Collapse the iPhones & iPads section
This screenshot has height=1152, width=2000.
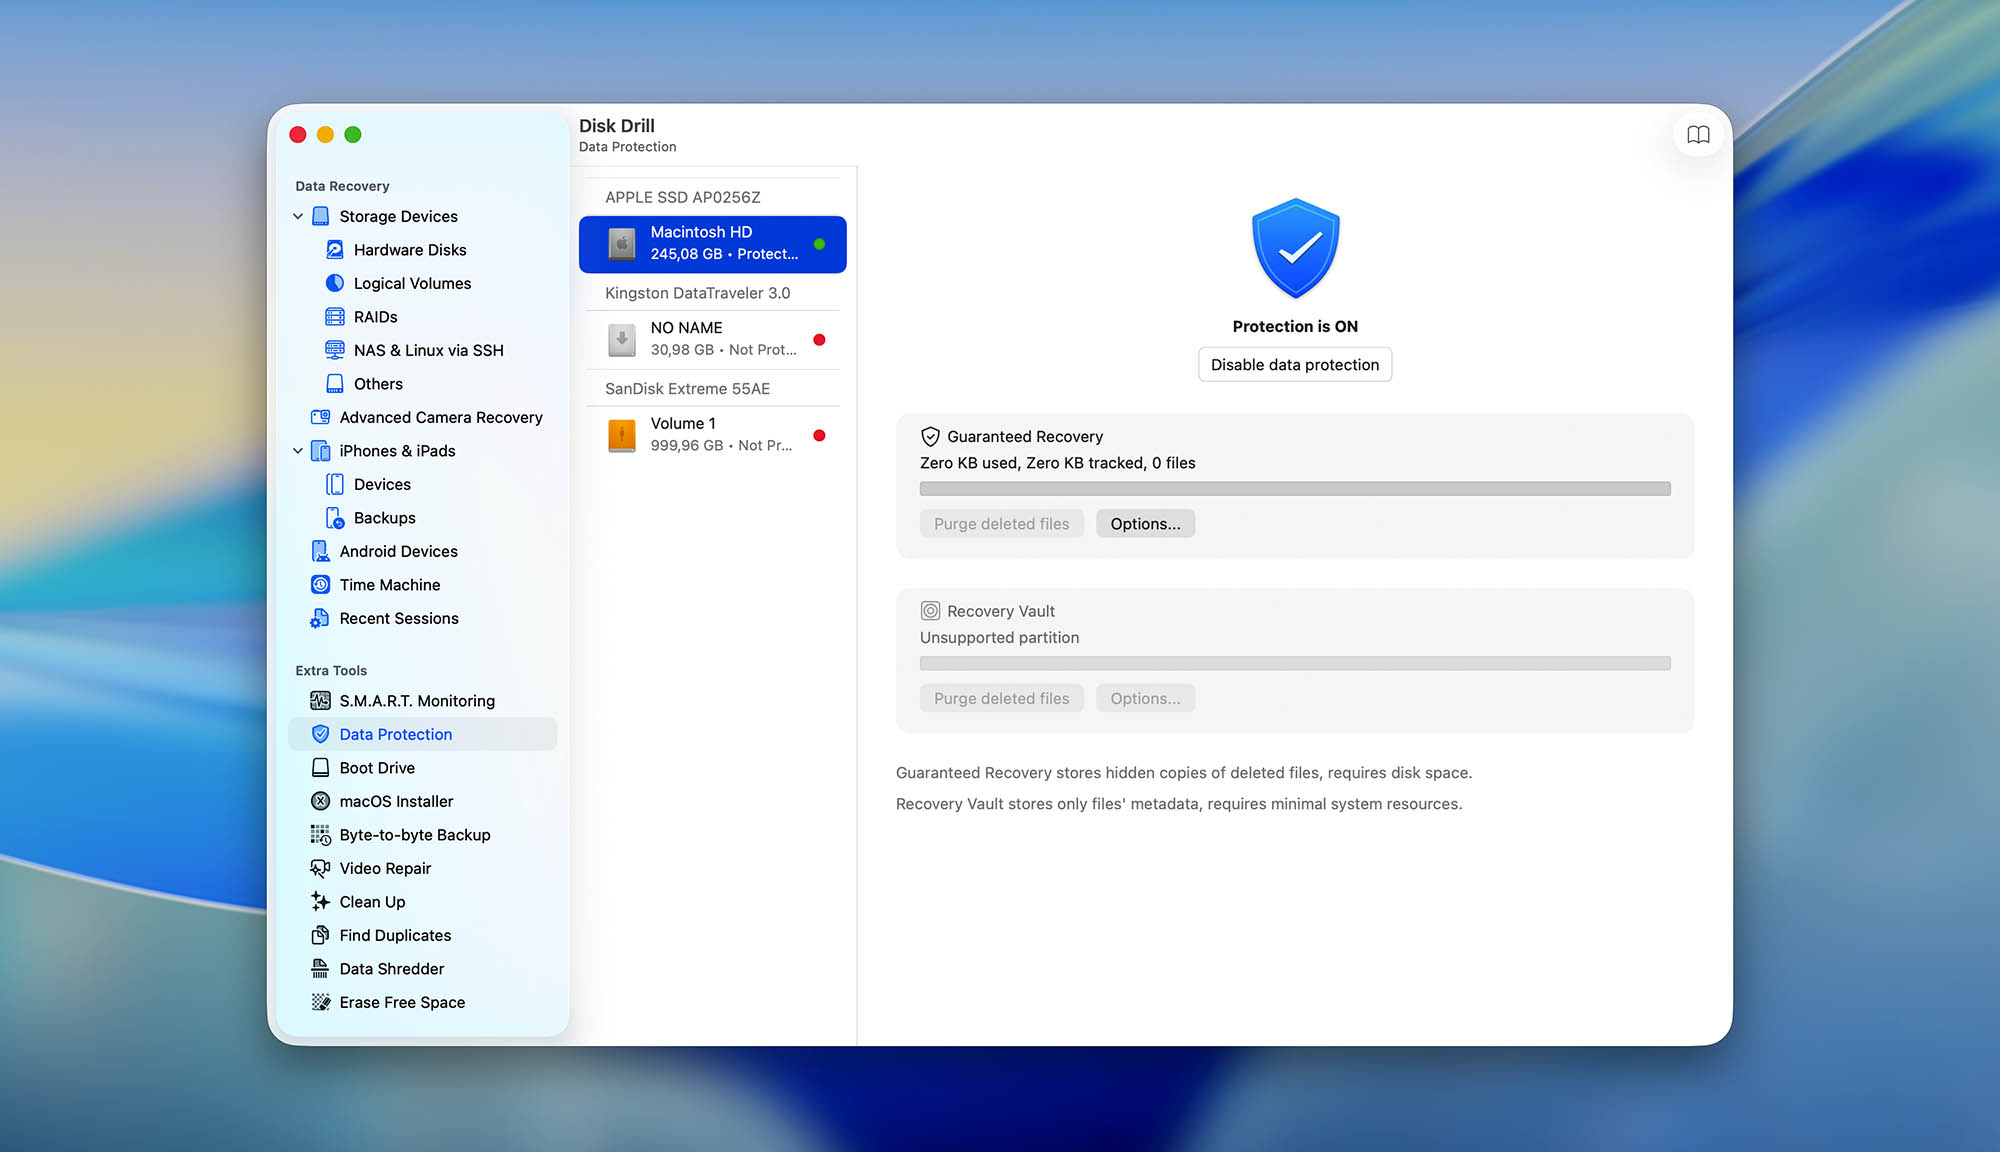point(297,450)
